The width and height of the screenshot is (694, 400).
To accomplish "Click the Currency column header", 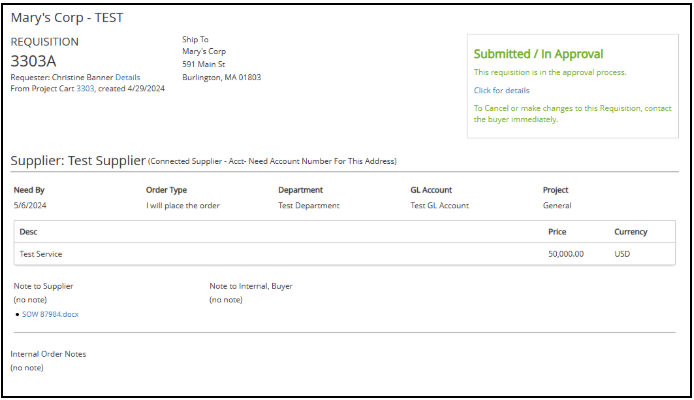I will click(x=630, y=232).
